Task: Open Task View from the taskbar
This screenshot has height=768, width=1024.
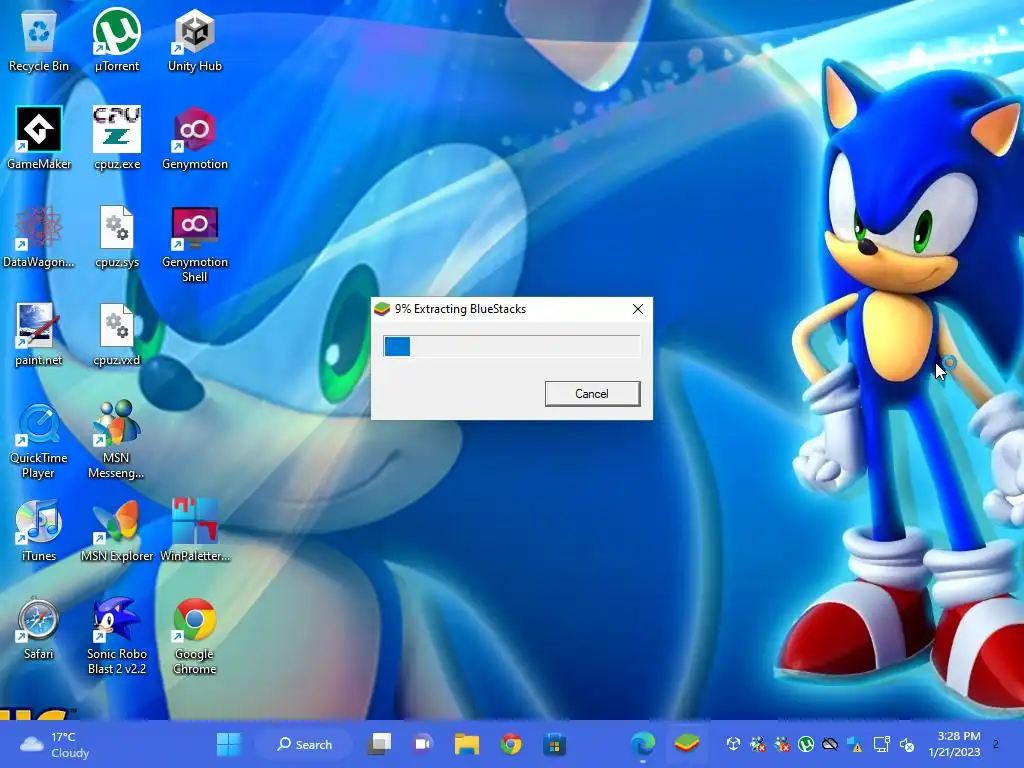Action: pos(379,744)
